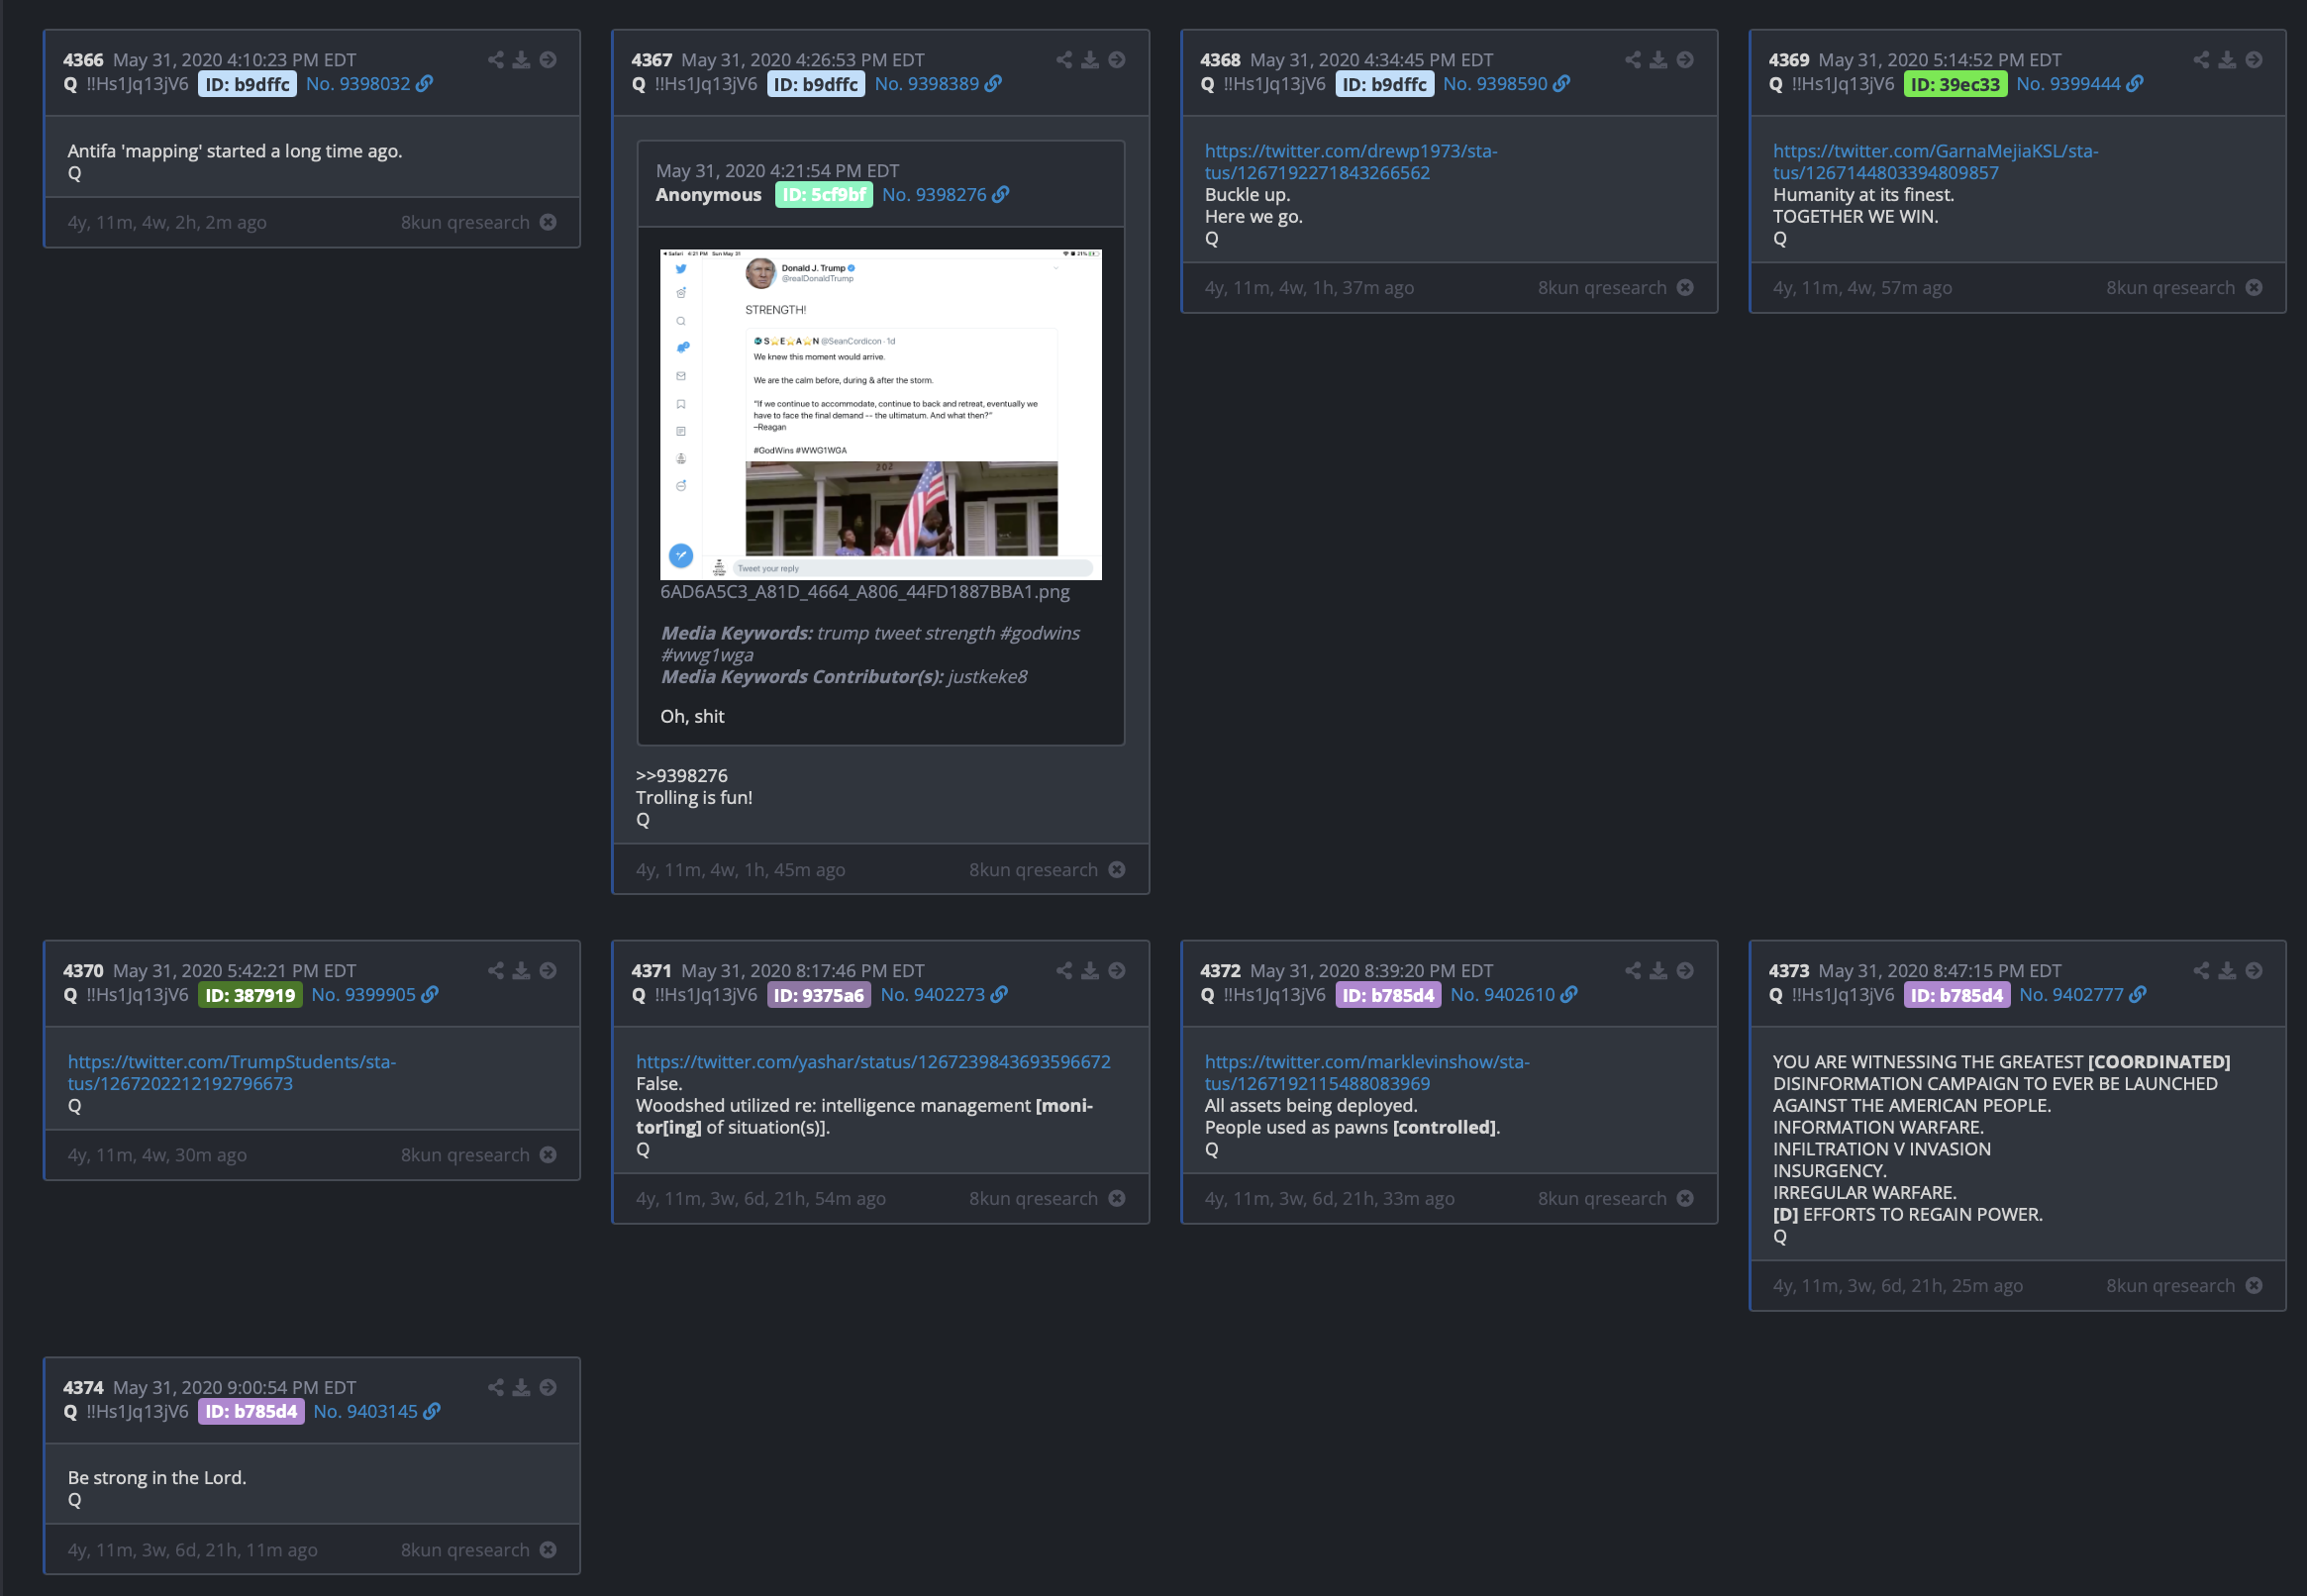Image resolution: width=2307 pixels, height=1596 pixels.
Task: Open the Trump tweet screenshot thumbnail
Action: [x=881, y=414]
